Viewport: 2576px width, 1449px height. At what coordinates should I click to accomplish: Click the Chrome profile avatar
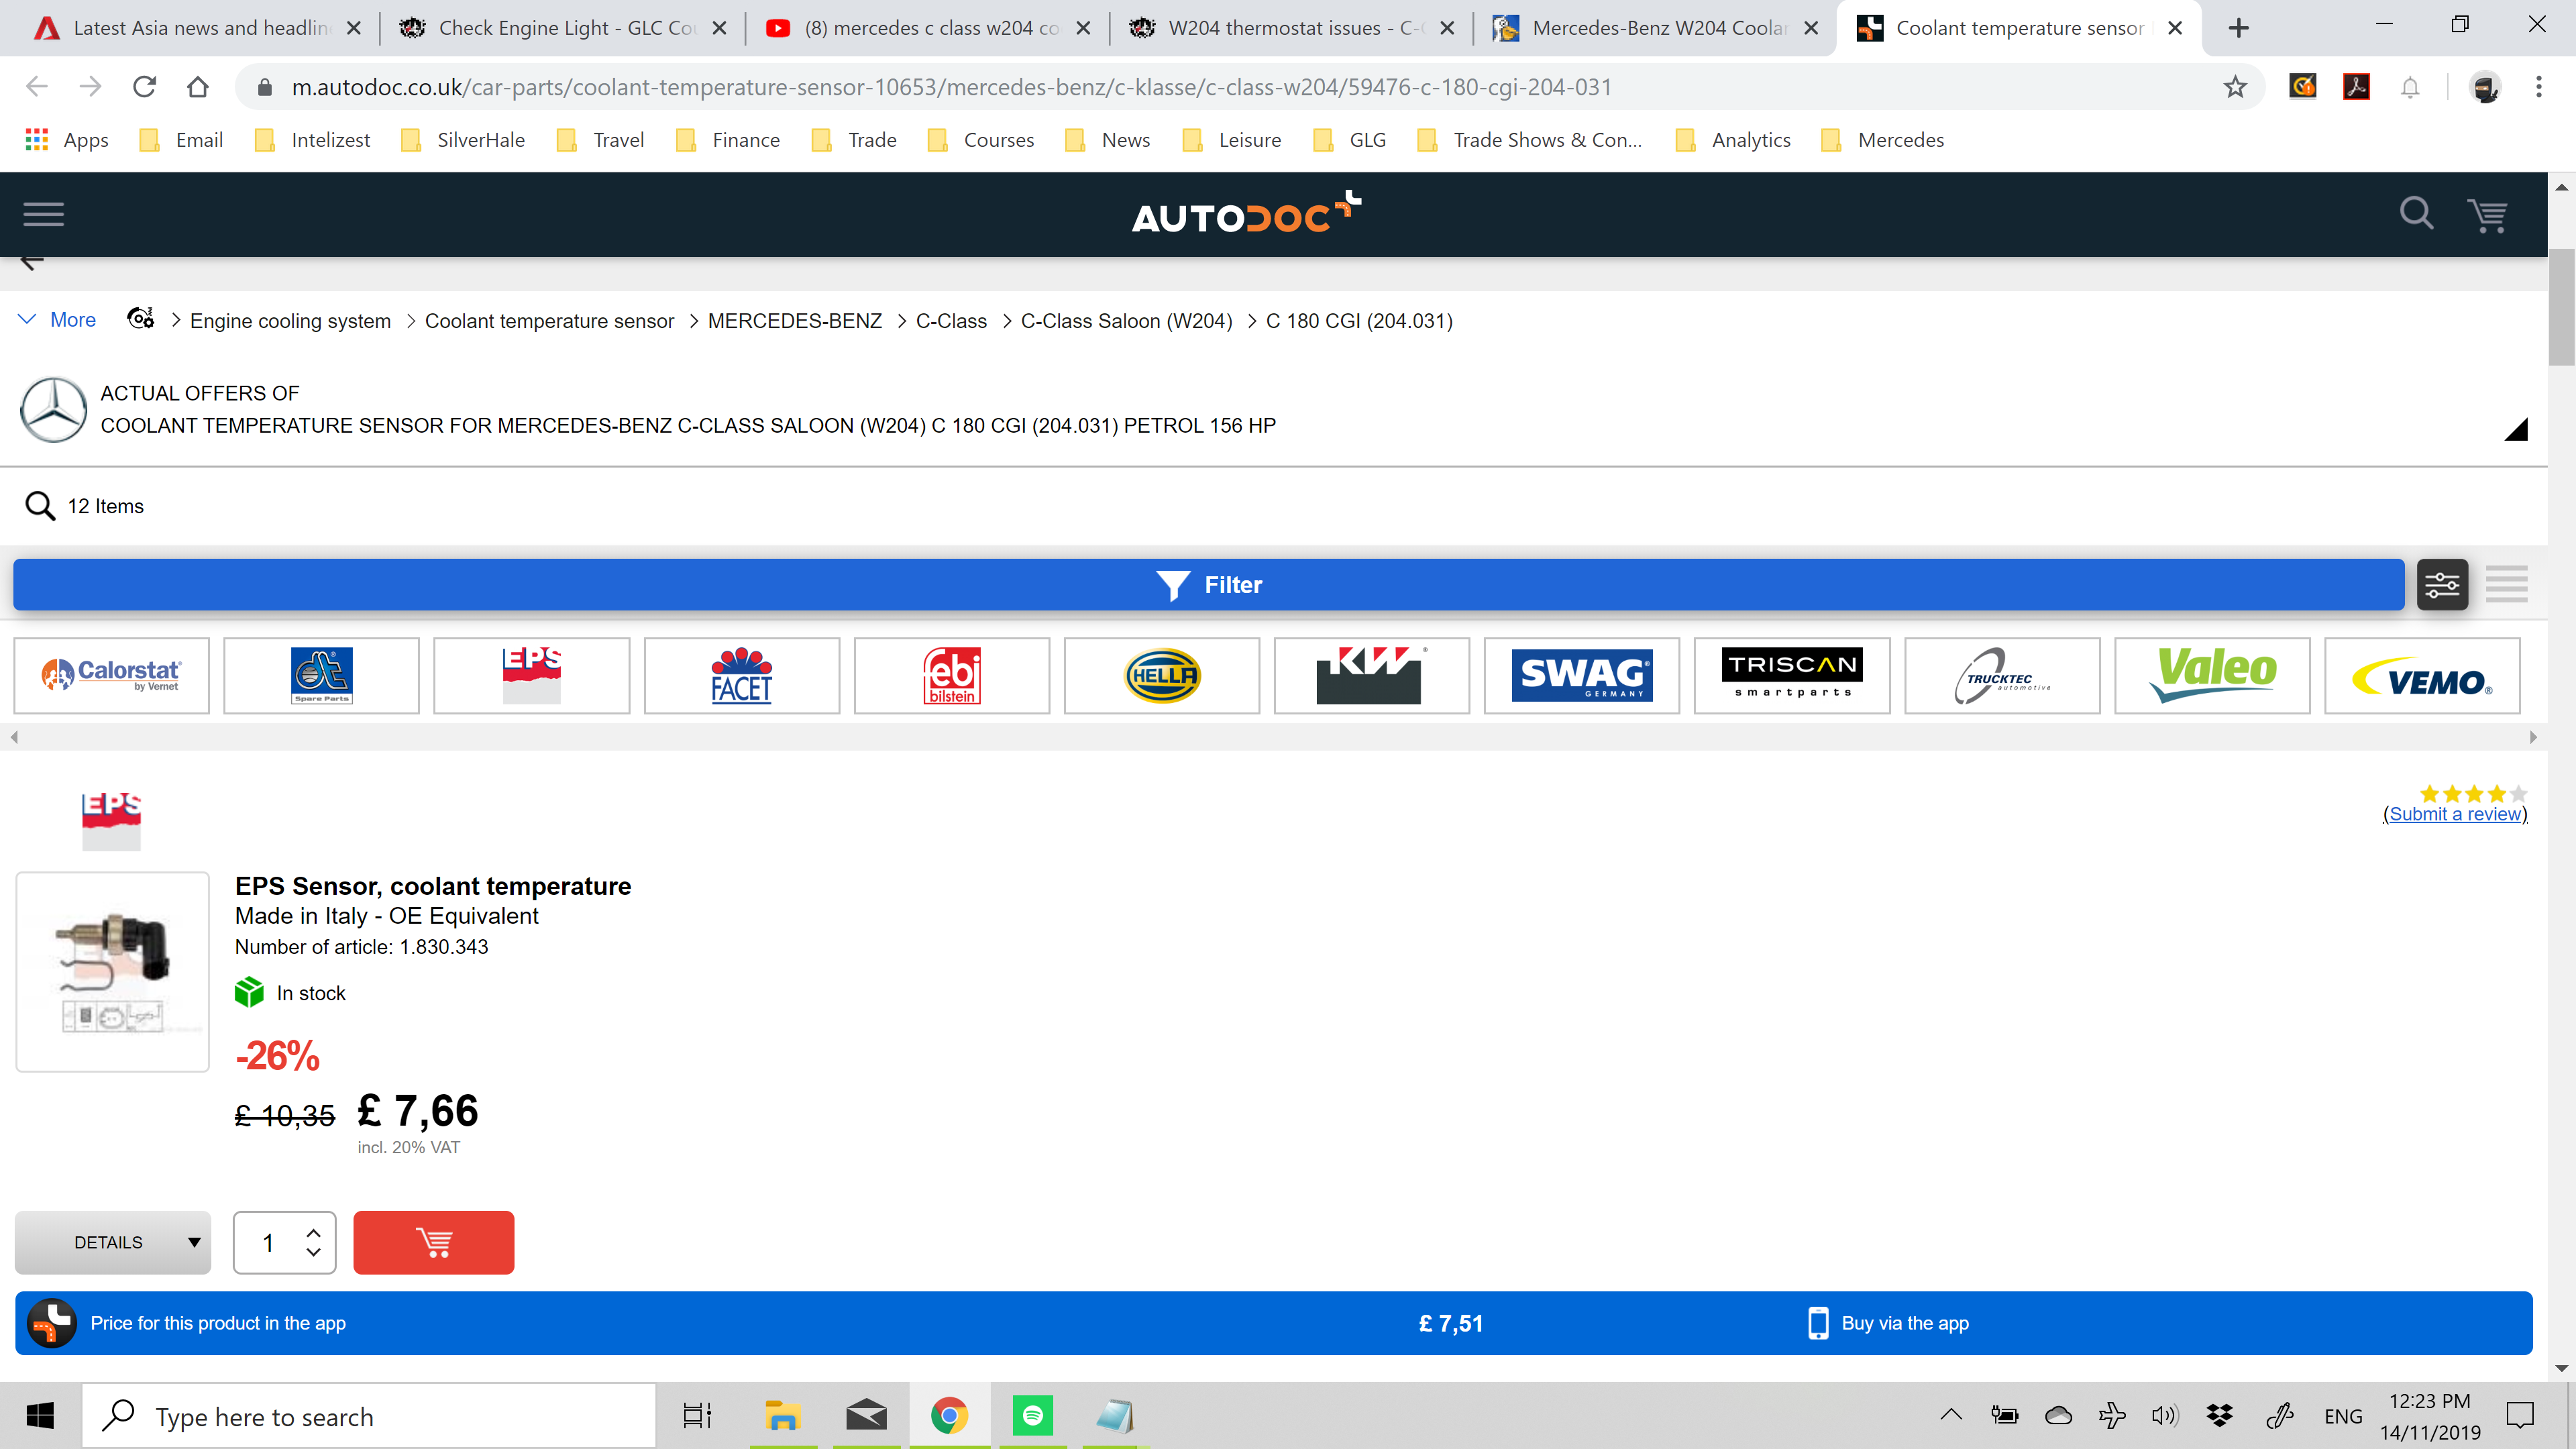[2485, 87]
